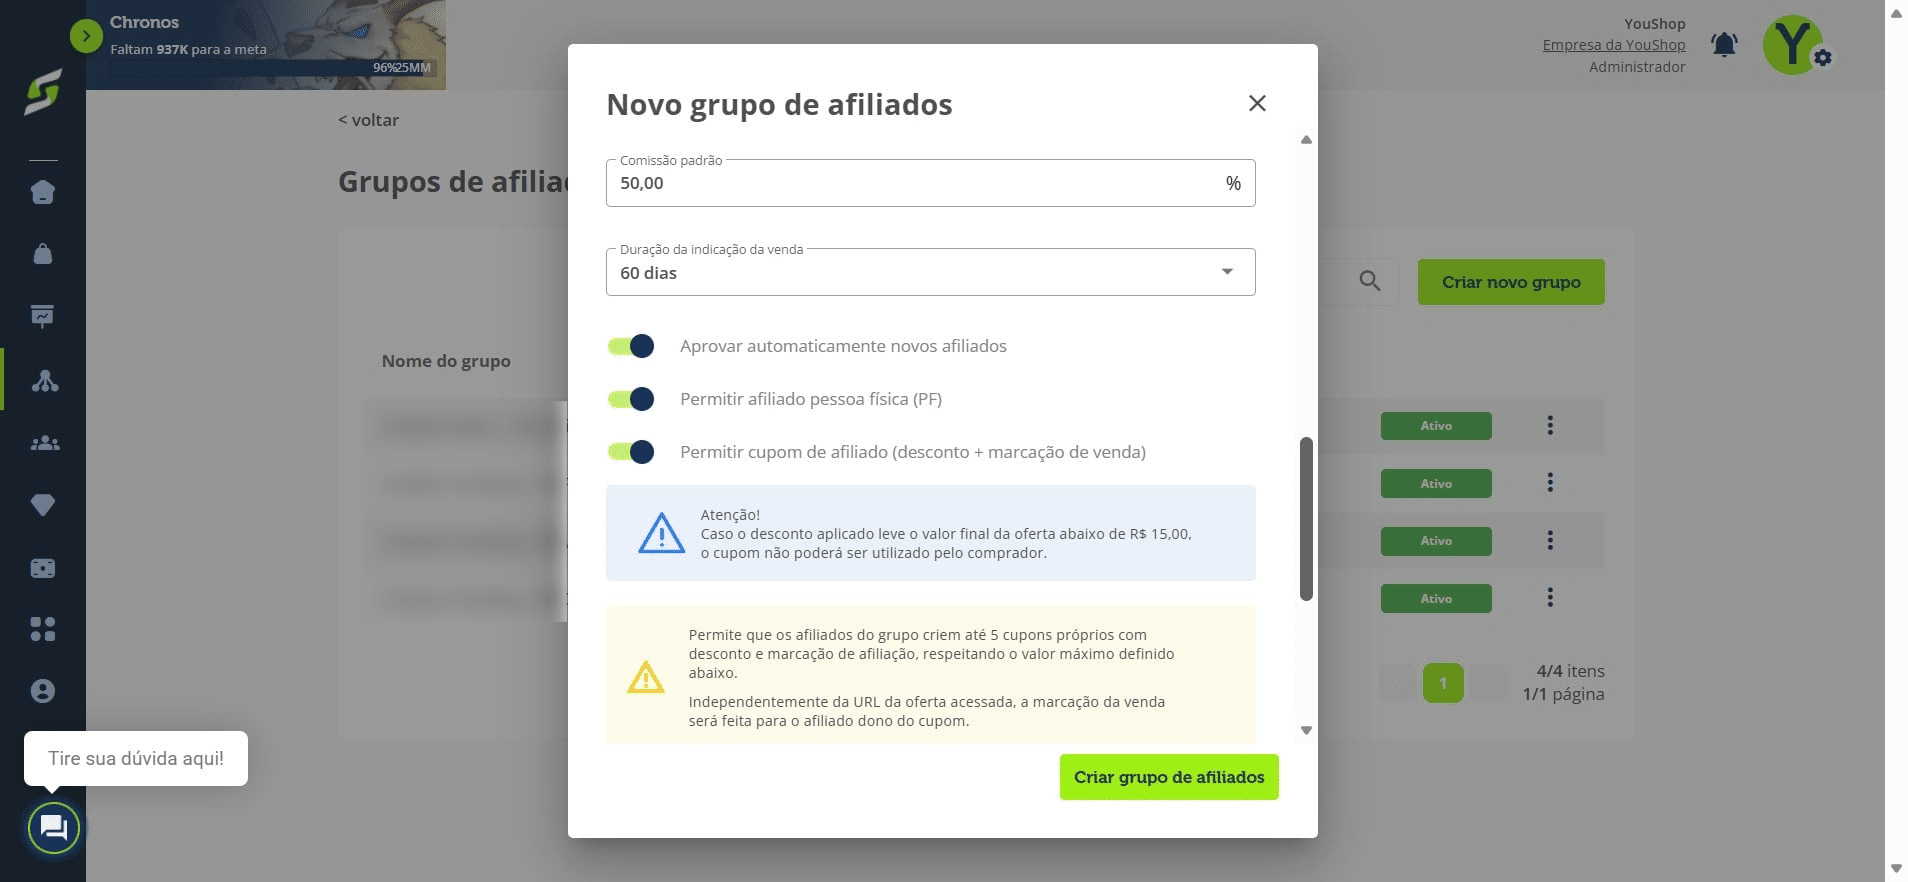Open the affiliates network icon in the sidebar
1908x882 pixels.
(x=45, y=380)
